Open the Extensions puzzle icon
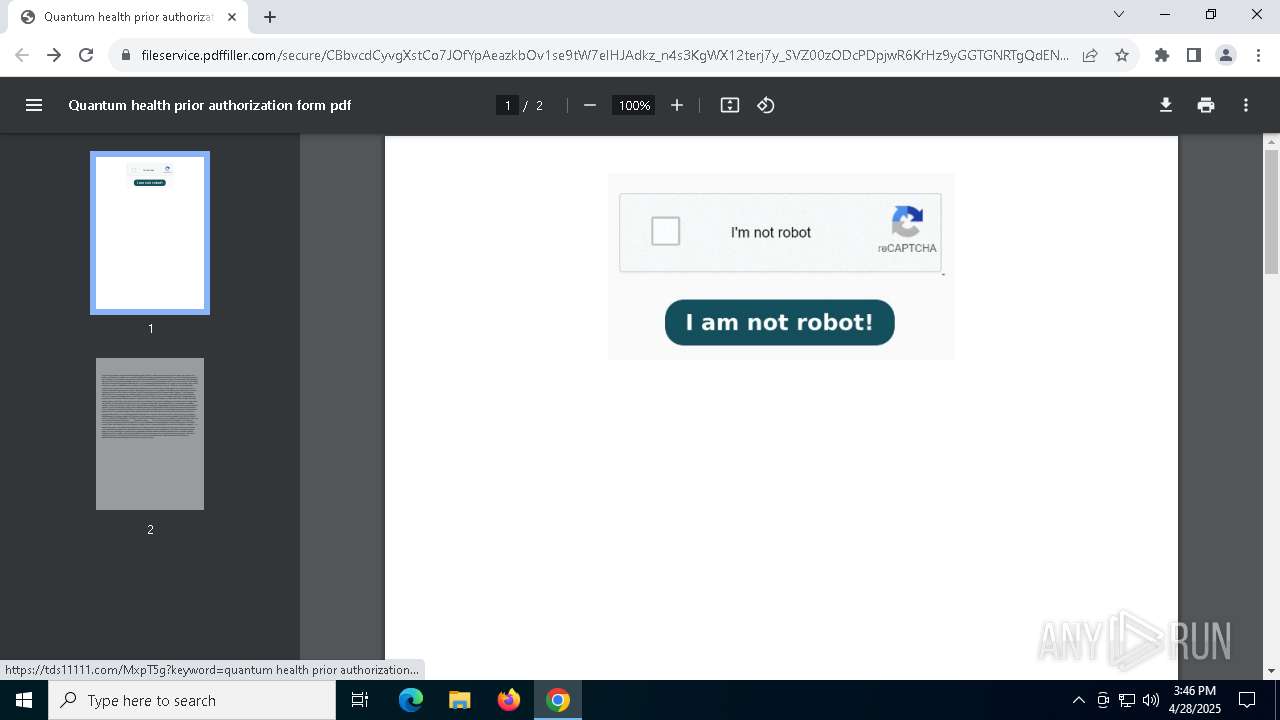The width and height of the screenshot is (1280, 720). [1162, 55]
